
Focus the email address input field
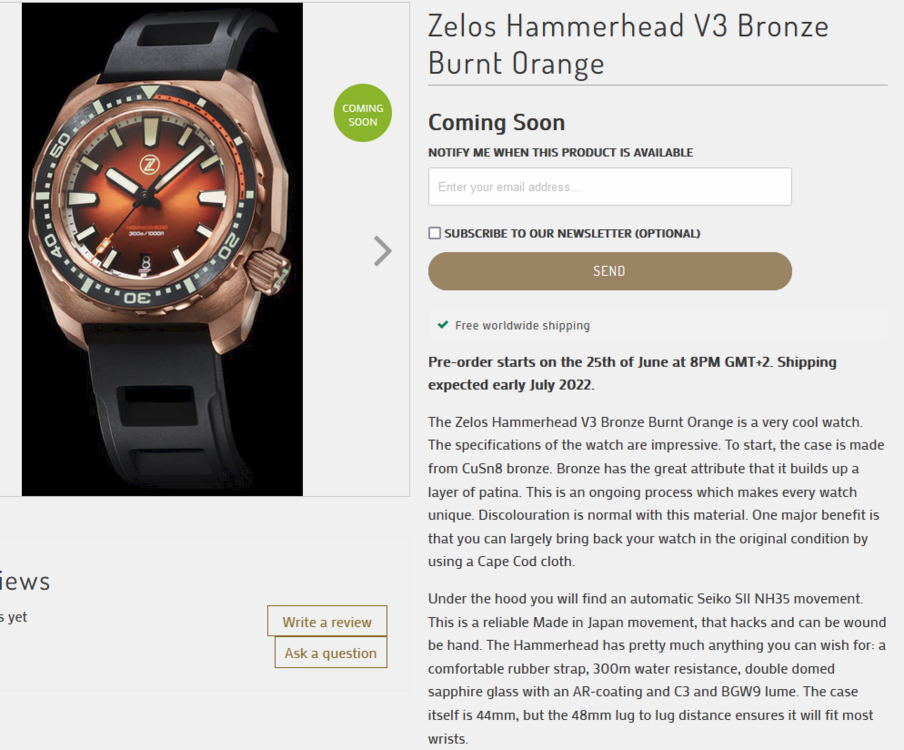pos(609,187)
